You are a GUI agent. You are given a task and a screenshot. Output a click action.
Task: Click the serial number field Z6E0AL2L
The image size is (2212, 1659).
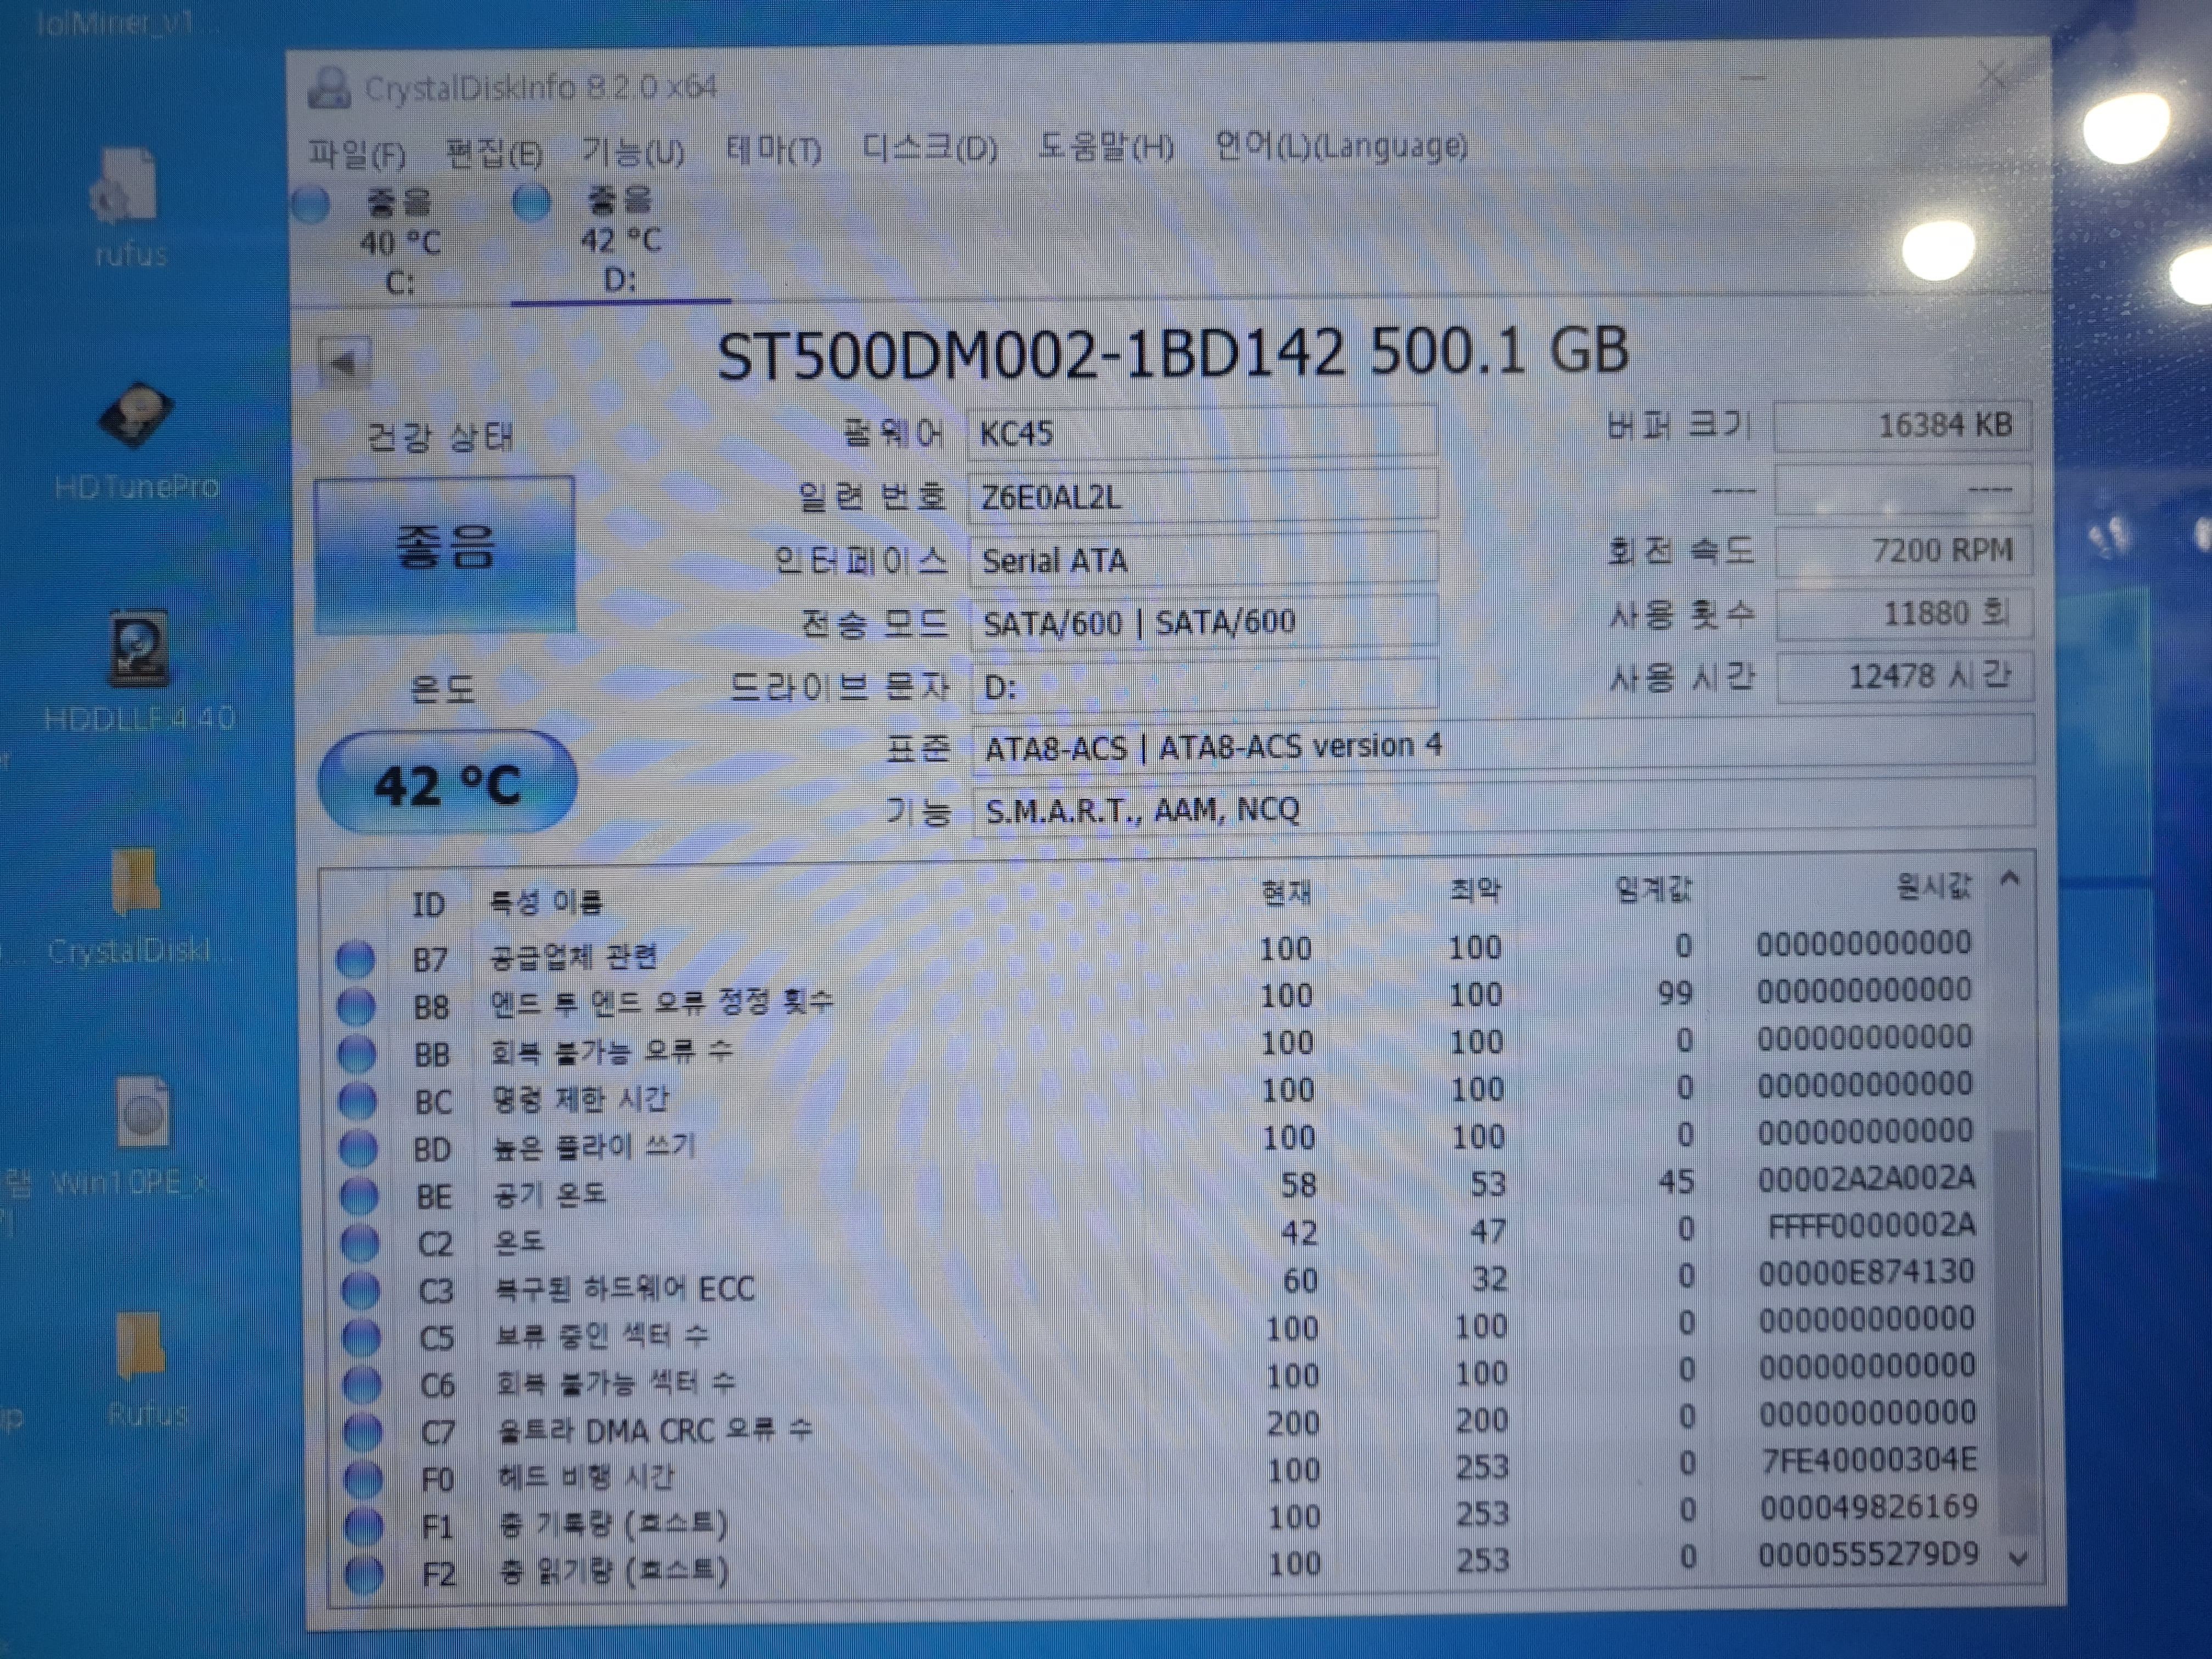[1203, 496]
